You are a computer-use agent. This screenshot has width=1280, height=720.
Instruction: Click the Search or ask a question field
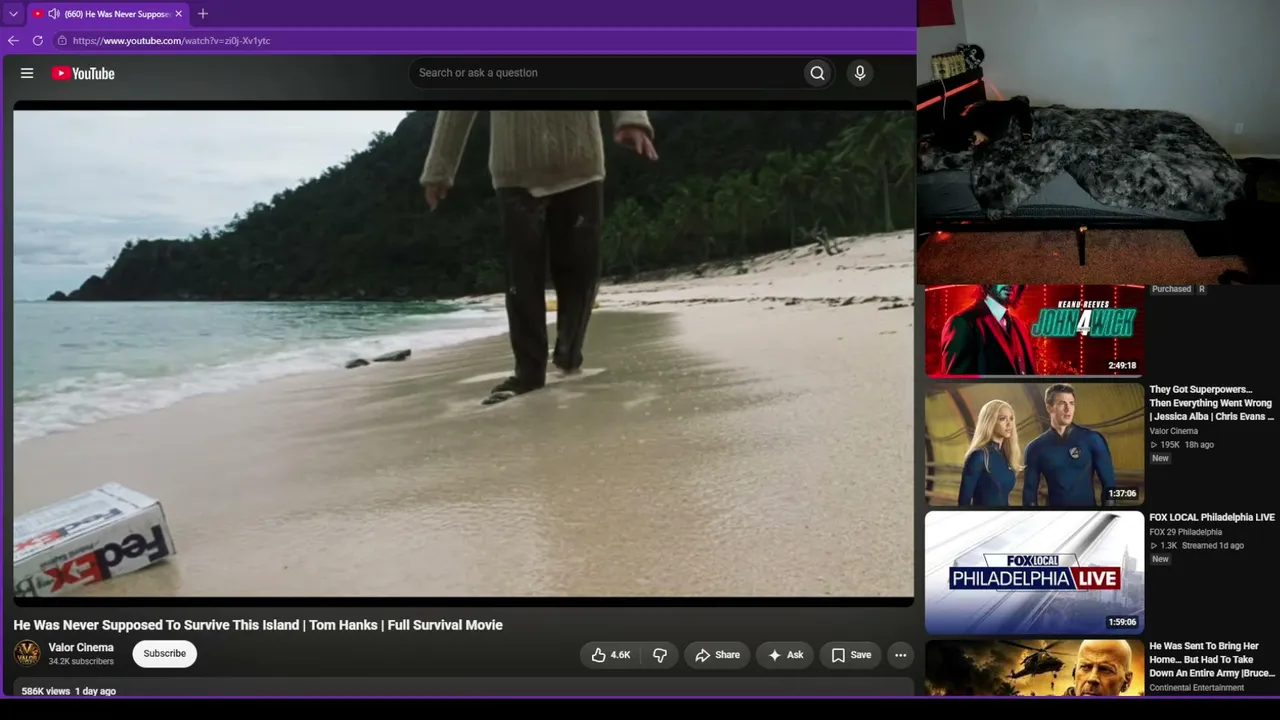pyautogui.click(x=605, y=73)
